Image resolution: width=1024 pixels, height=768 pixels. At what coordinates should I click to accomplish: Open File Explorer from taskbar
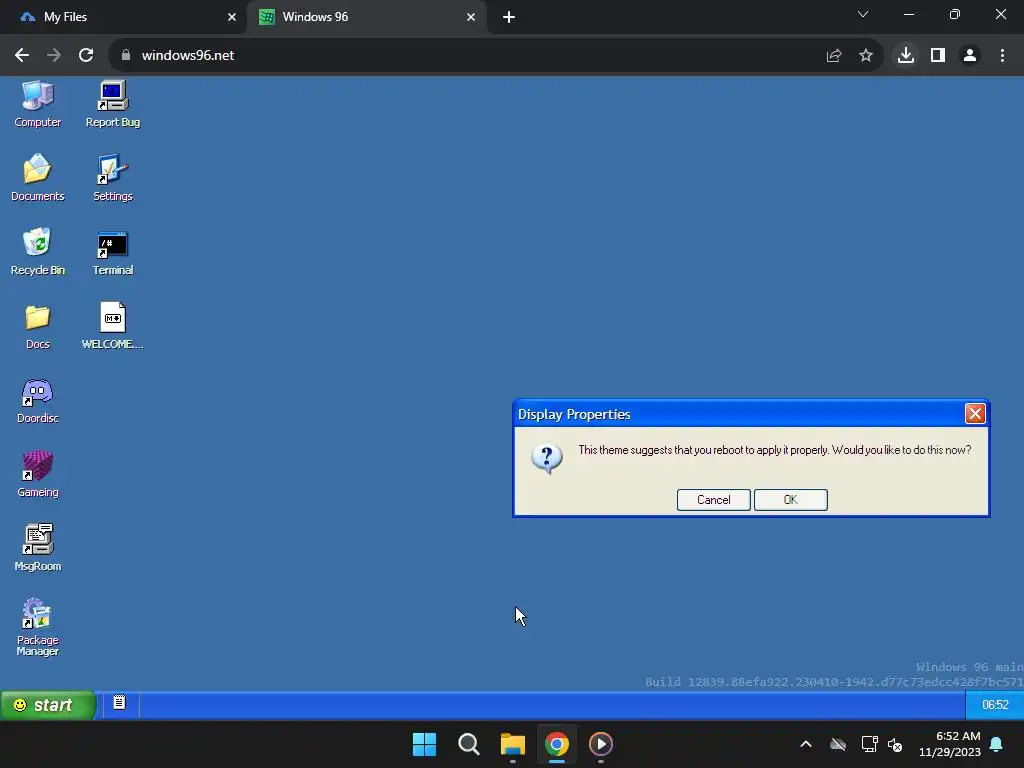pos(513,744)
